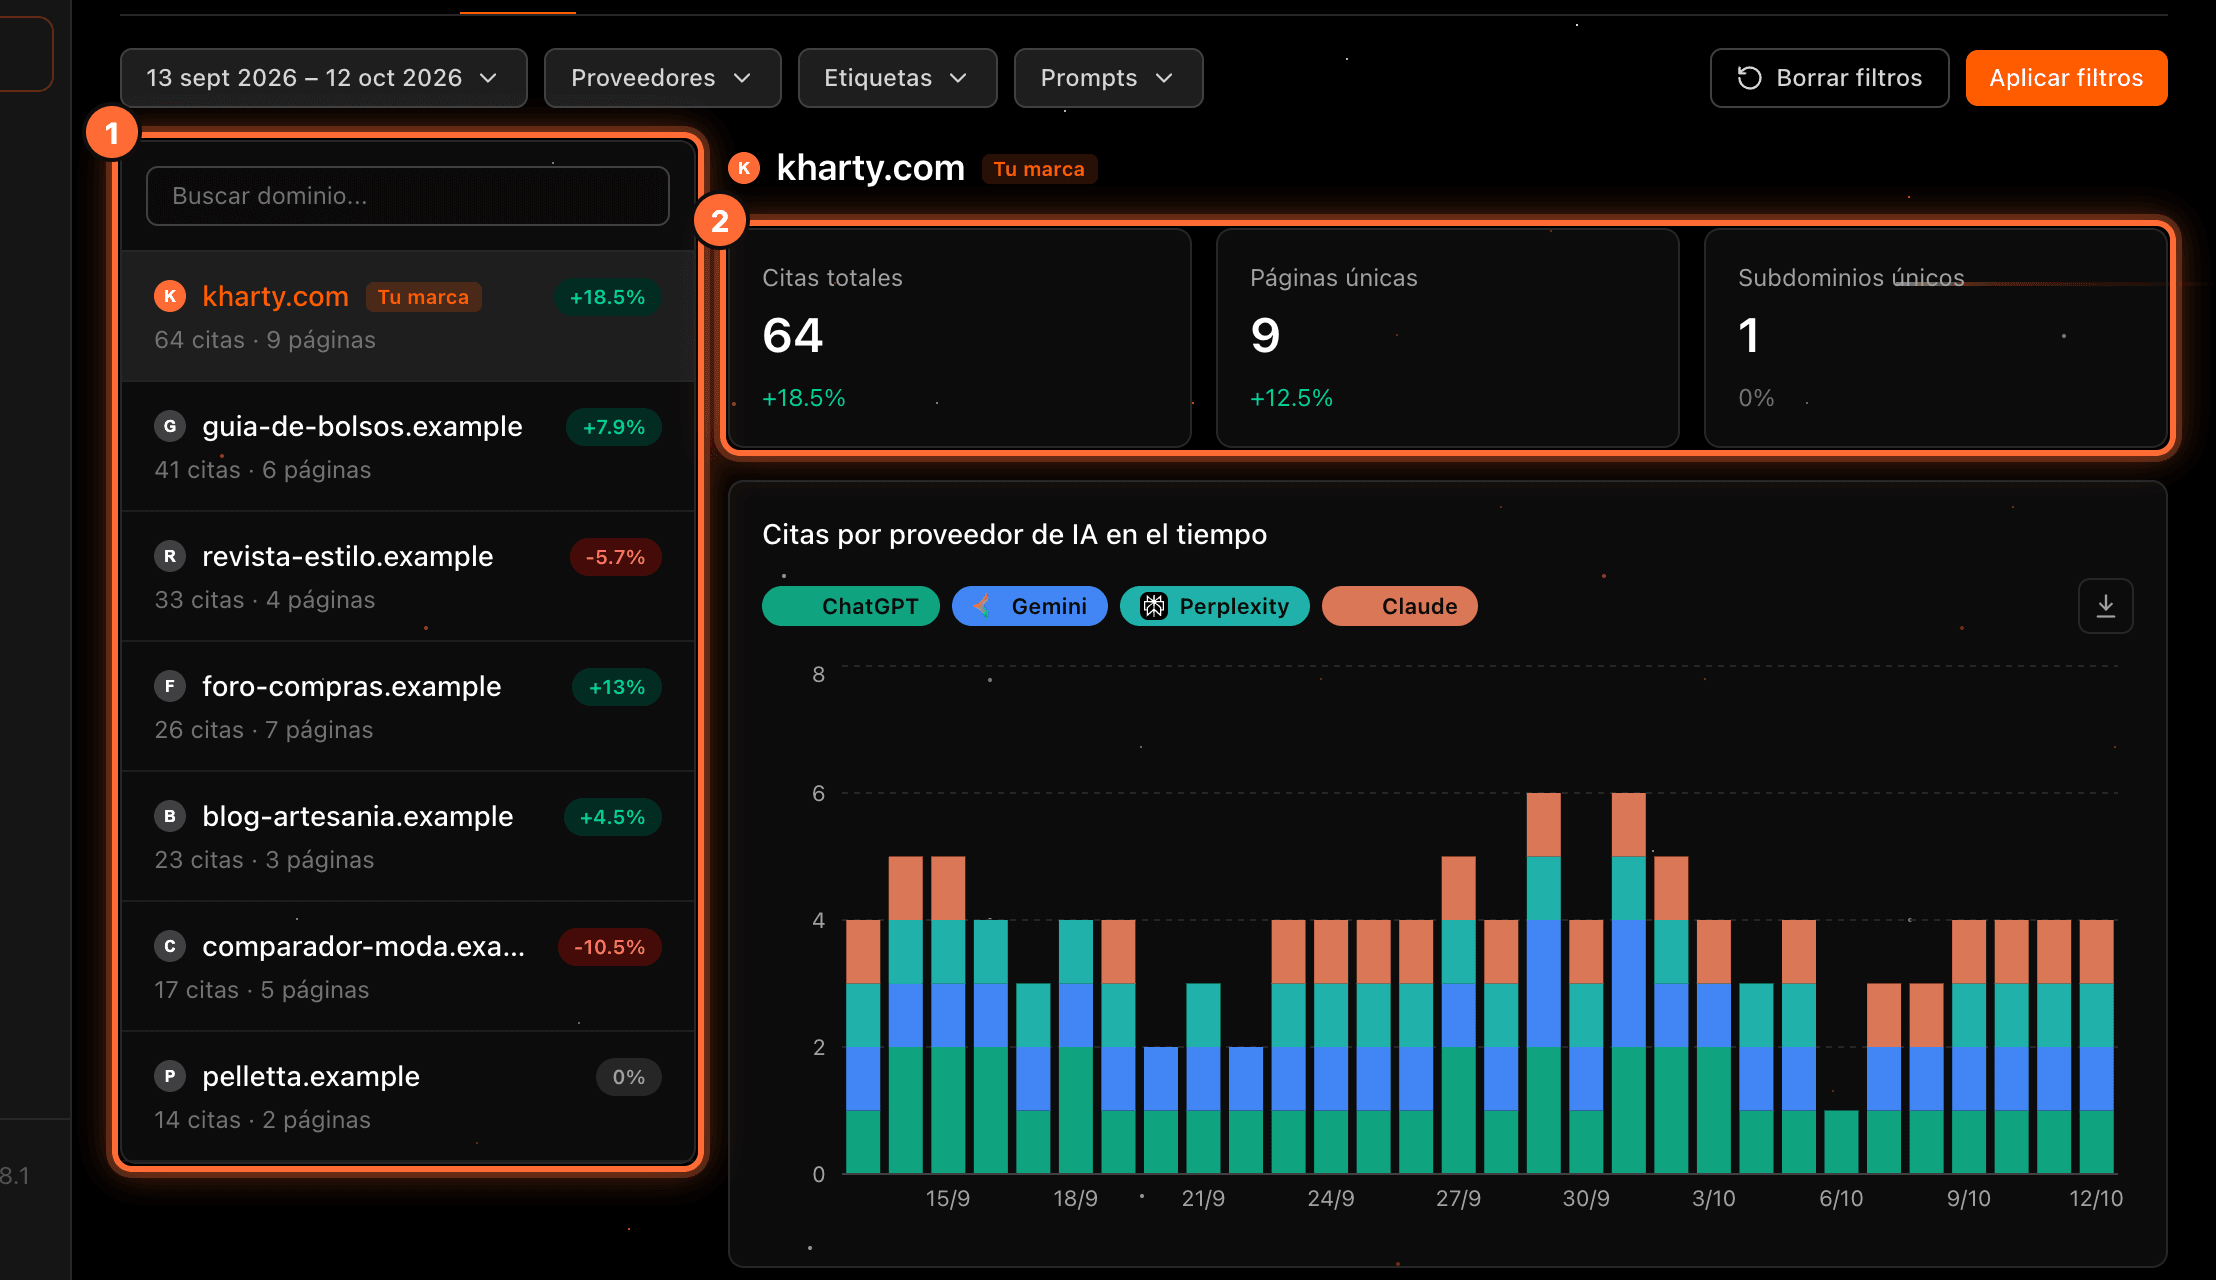Open the date range dropdown
The width and height of the screenshot is (2216, 1280).
click(324, 78)
